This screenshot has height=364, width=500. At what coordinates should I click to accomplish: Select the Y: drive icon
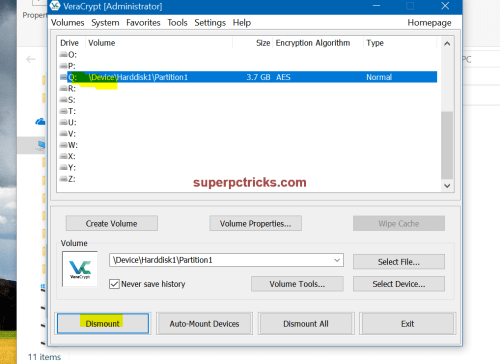[x=63, y=167]
